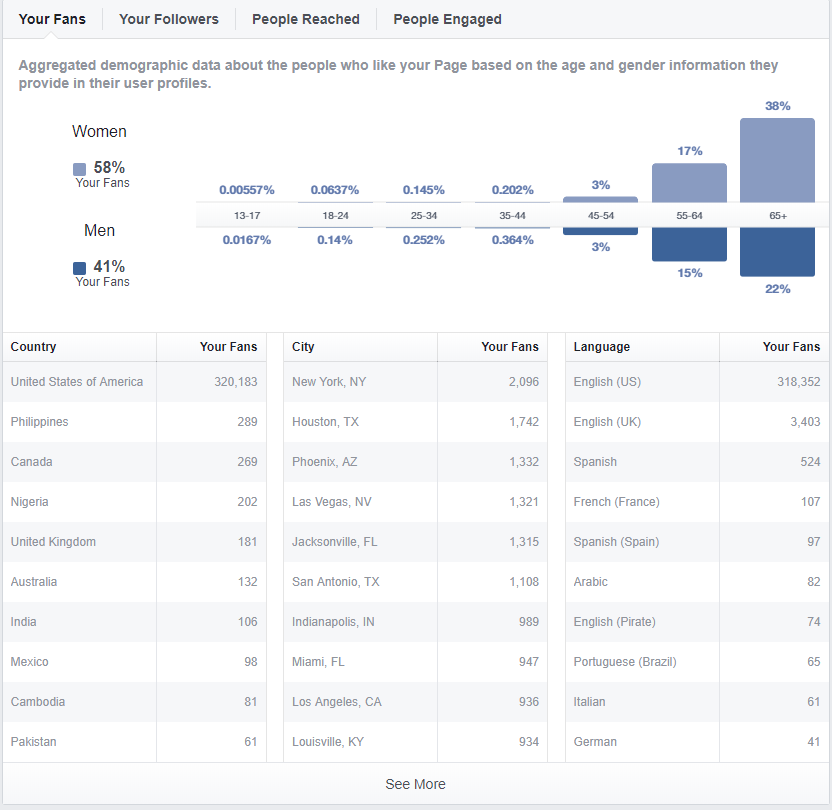Image resolution: width=832 pixels, height=810 pixels.
Task: Select the women 55-64 bar at 17%
Action: (689, 183)
